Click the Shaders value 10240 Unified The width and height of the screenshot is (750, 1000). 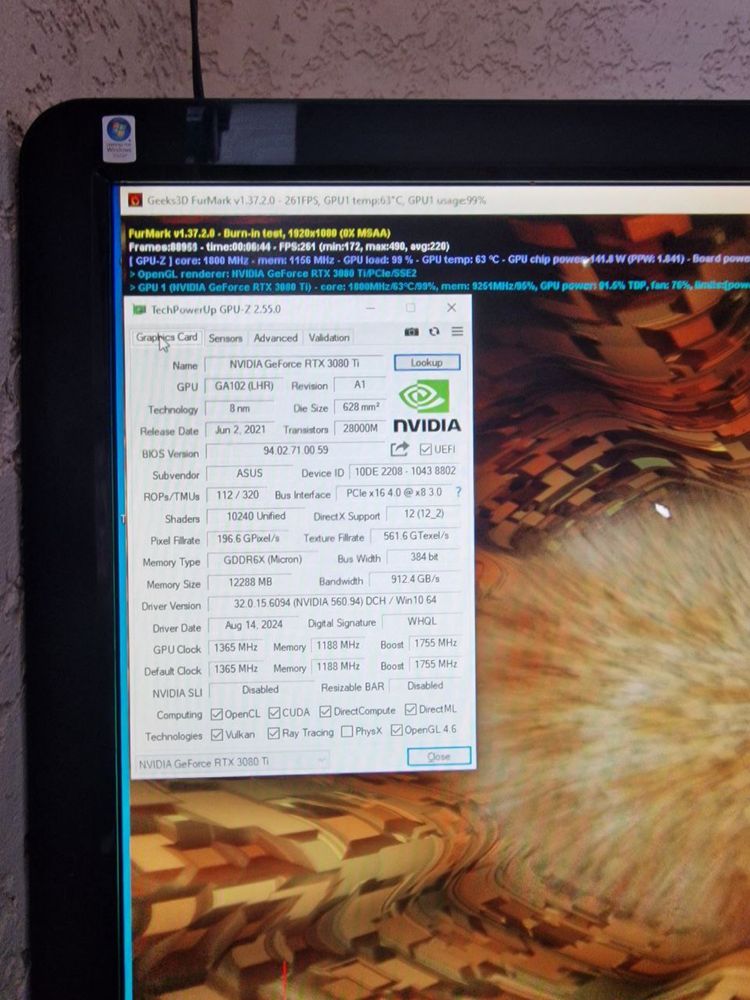coord(256,516)
